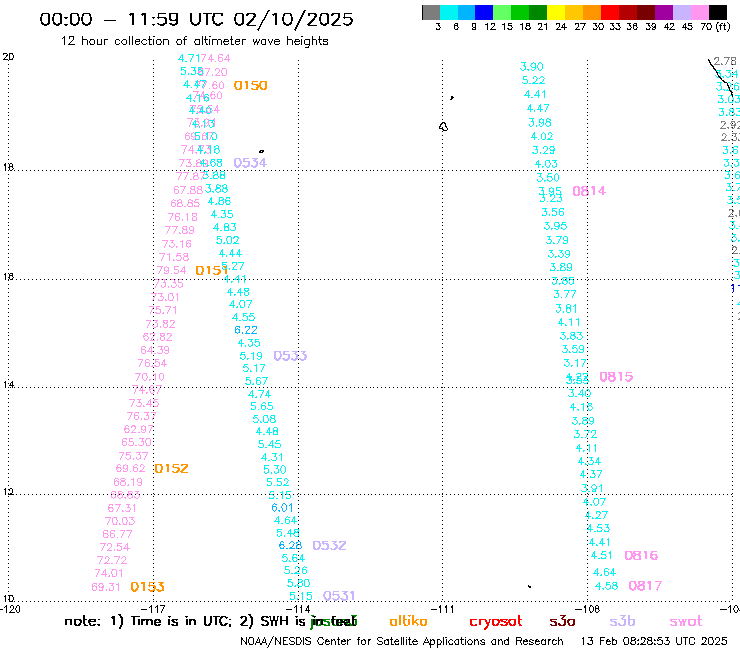Click the cyan value 3.29
The width and height of the screenshot is (740, 650).
click(544, 150)
